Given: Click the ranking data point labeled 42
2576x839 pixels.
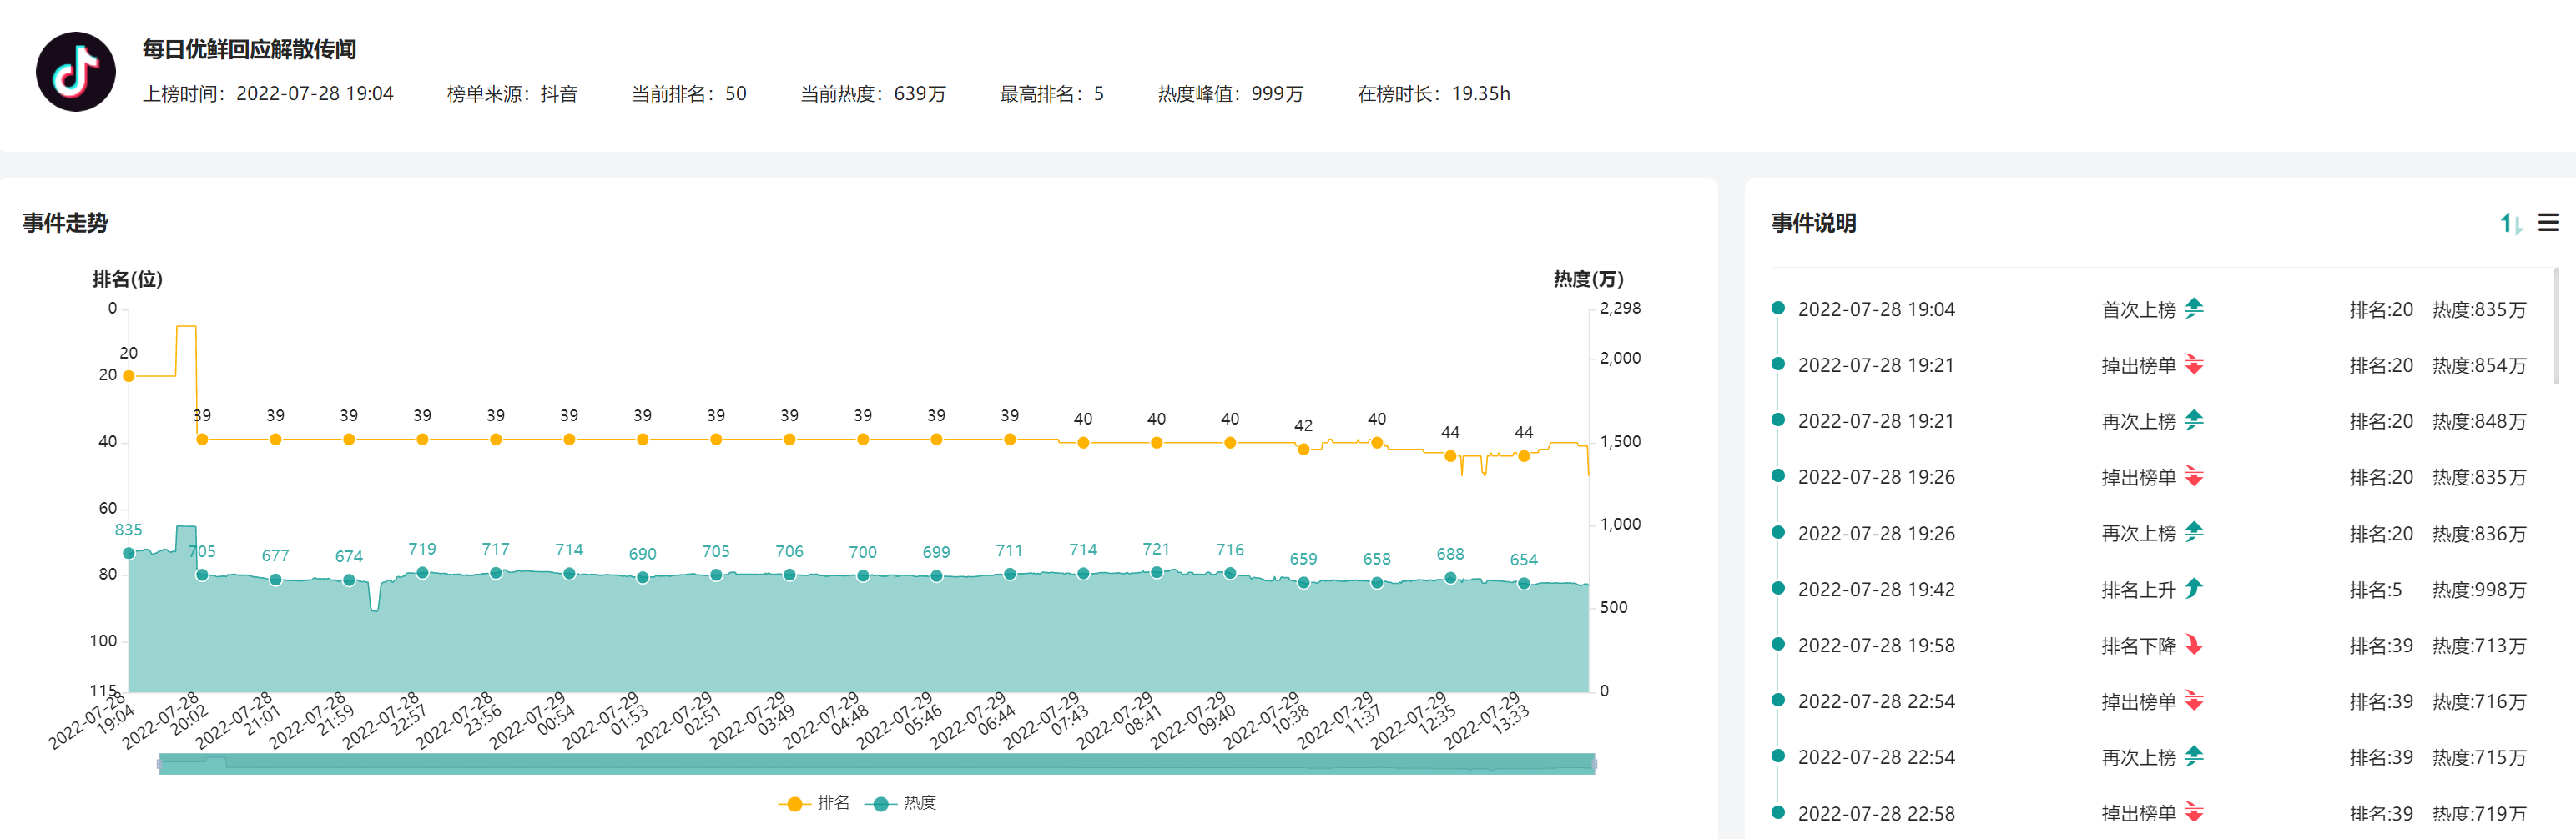Looking at the screenshot, I should tap(1303, 450).
